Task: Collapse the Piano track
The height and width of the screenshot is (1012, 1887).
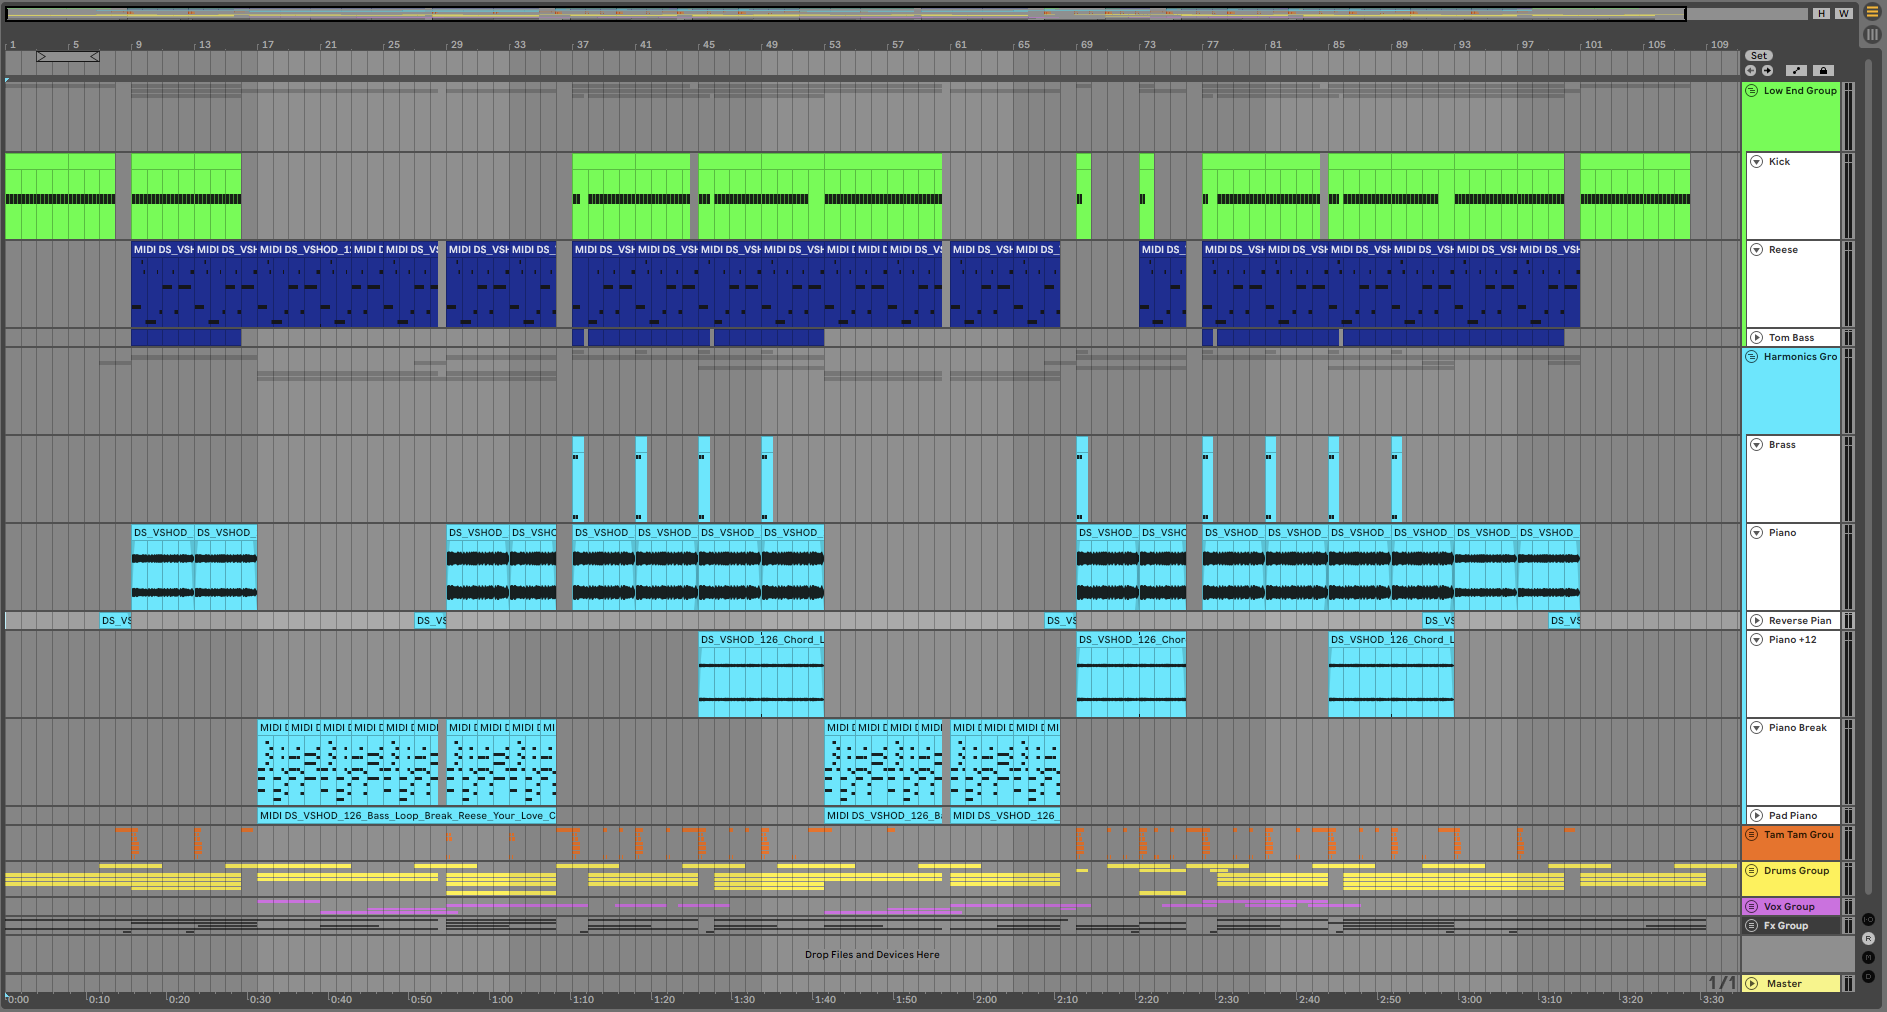Action: point(1757,533)
